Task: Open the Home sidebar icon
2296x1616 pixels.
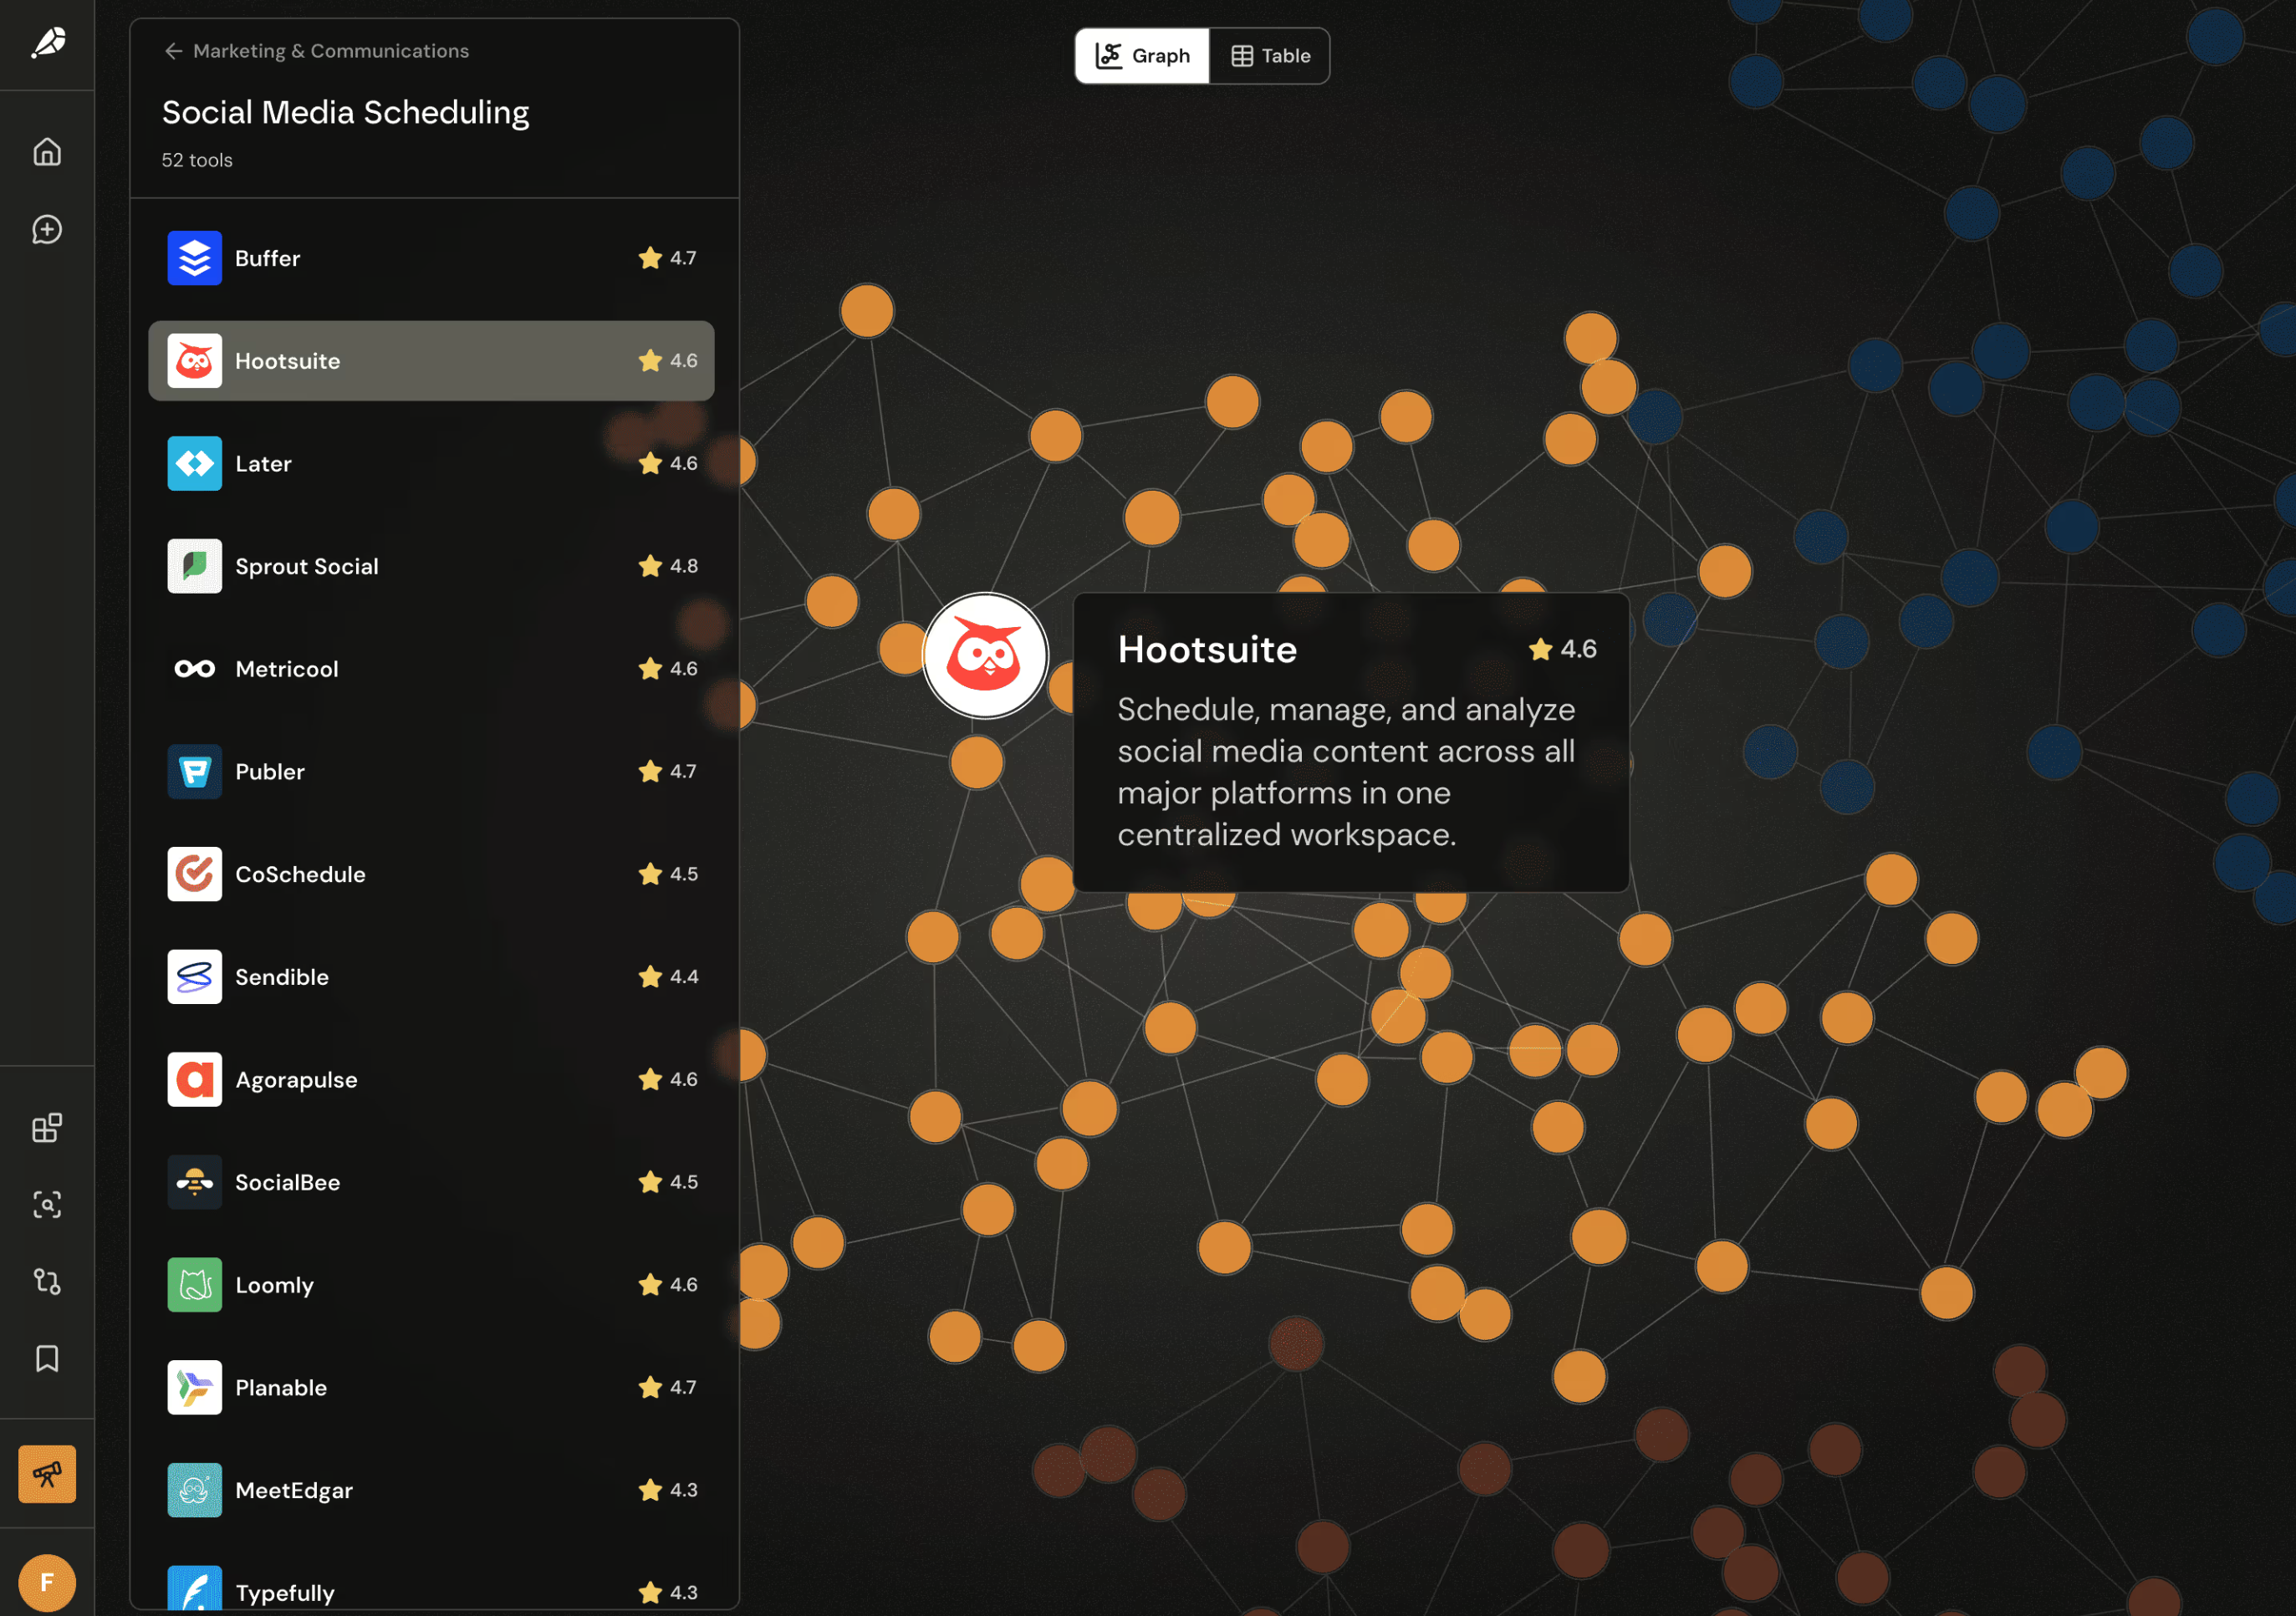Action: (x=47, y=152)
